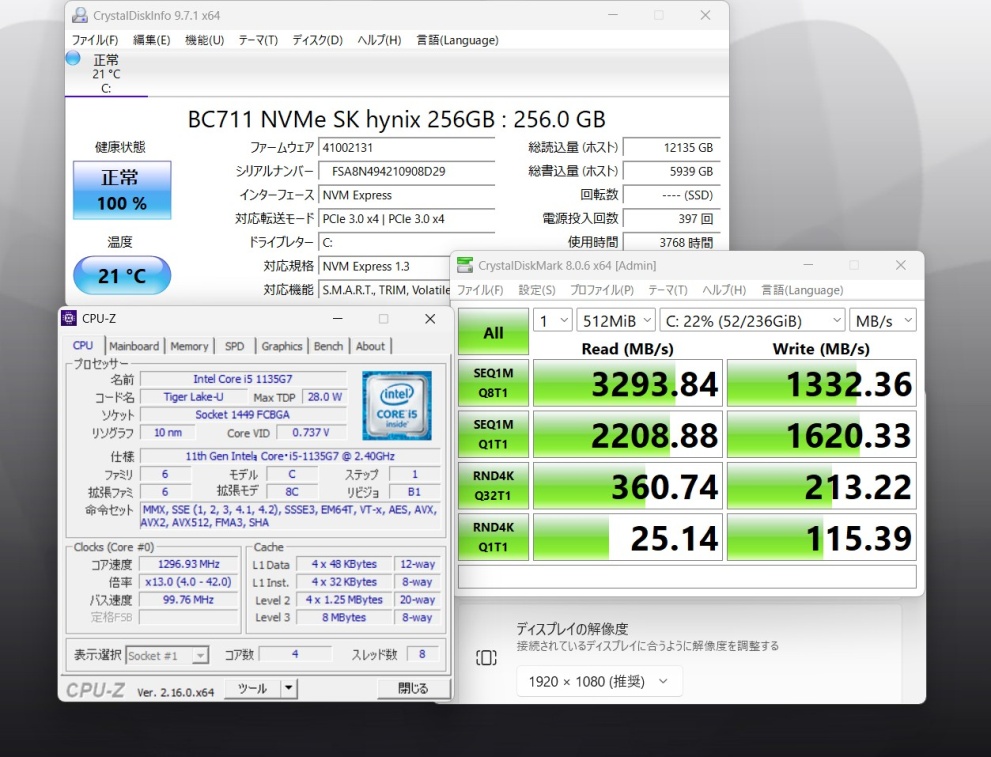Click the Intel Core i5 logo badge
Viewport: 991px width, 757px height.
pos(397,405)
